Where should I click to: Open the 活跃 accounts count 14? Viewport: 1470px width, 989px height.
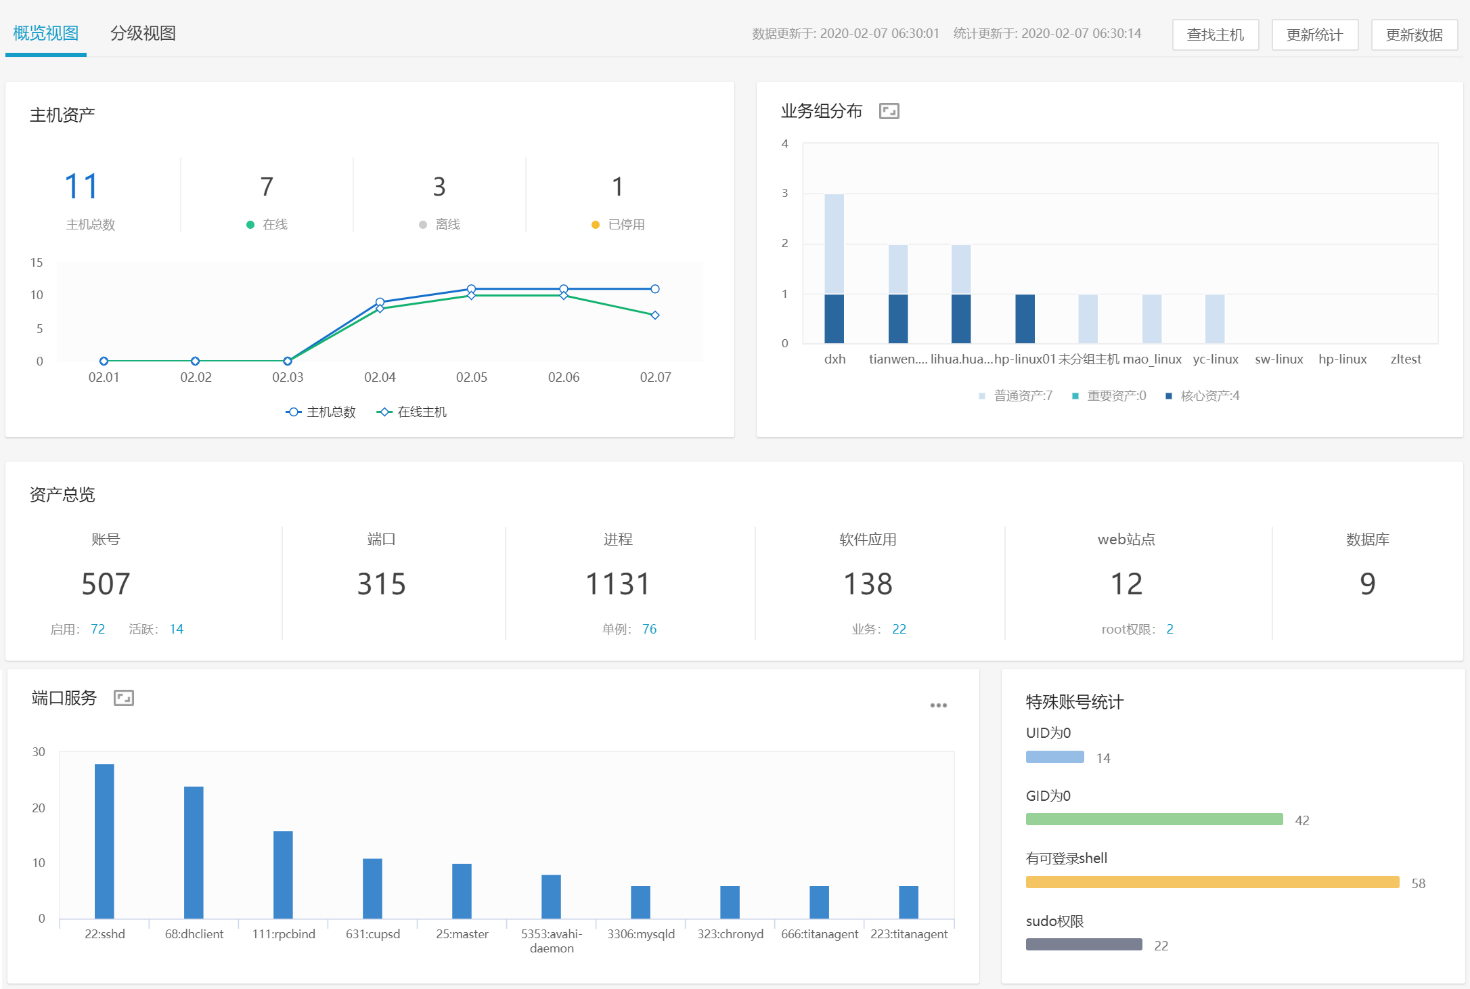[177, 629]
